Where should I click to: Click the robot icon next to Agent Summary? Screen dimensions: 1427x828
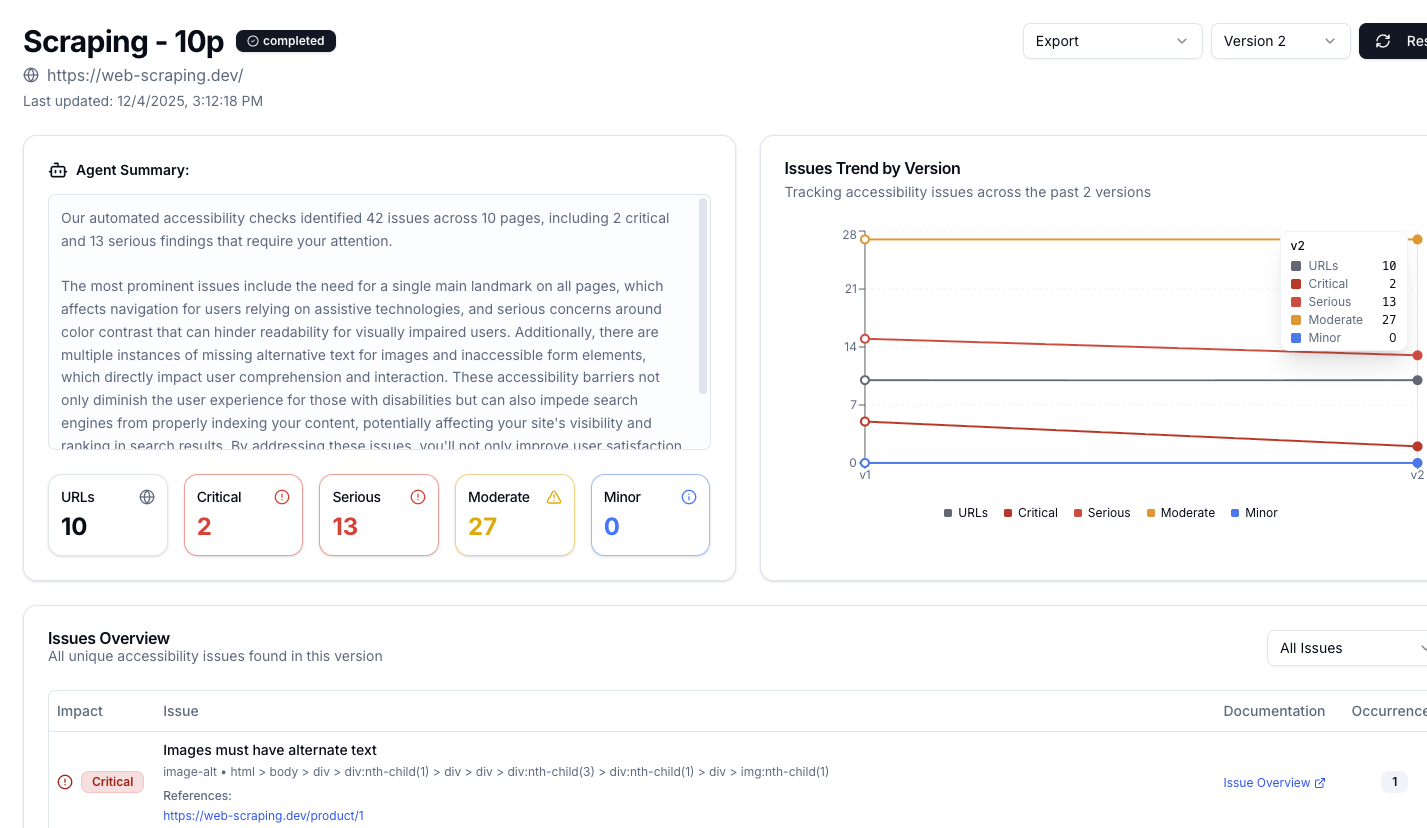tap(58, 170)
